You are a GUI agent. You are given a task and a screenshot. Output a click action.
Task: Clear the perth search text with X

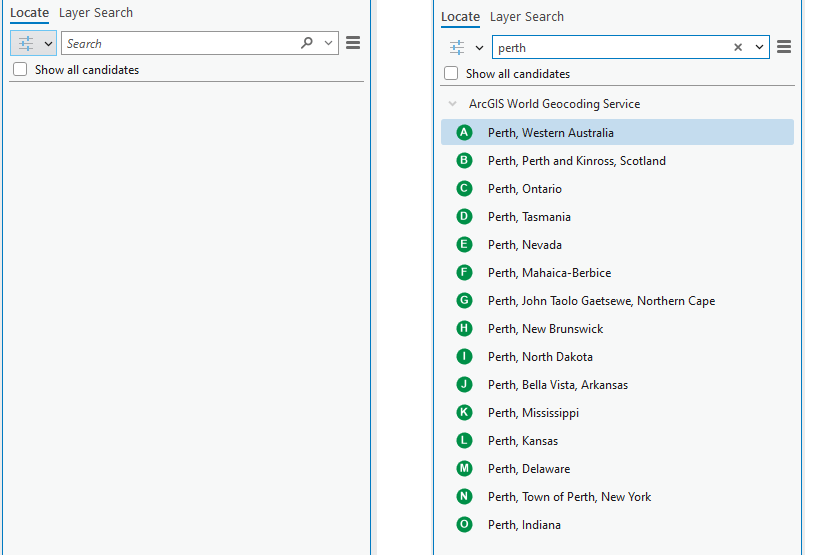pyautogui.click(x=738, y=47)
